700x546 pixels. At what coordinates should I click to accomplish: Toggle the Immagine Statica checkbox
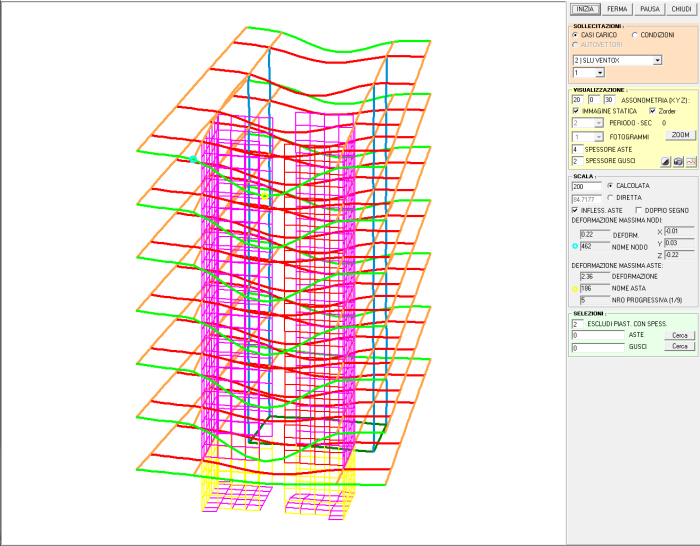(x=575, y=111)
